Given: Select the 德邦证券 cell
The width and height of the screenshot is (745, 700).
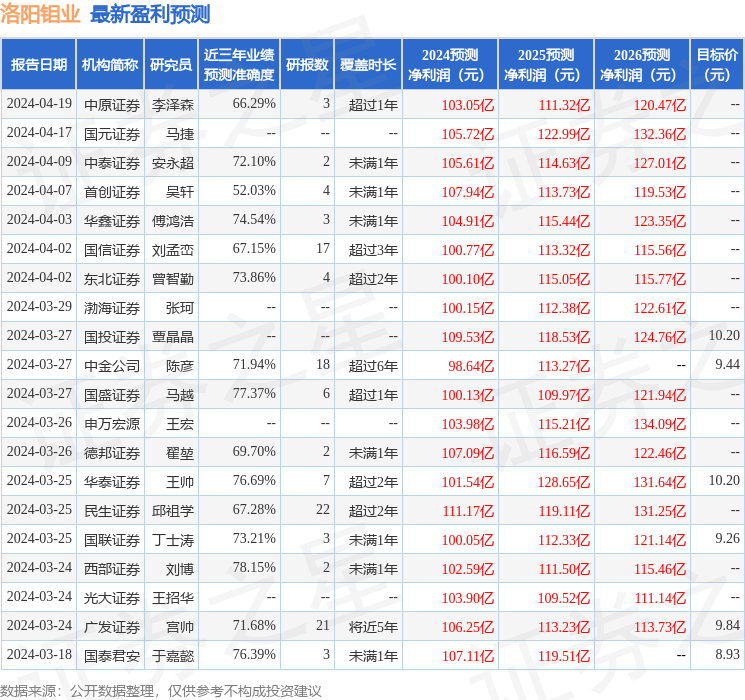Looking at the screenshot, I should (x=112, y=453).
